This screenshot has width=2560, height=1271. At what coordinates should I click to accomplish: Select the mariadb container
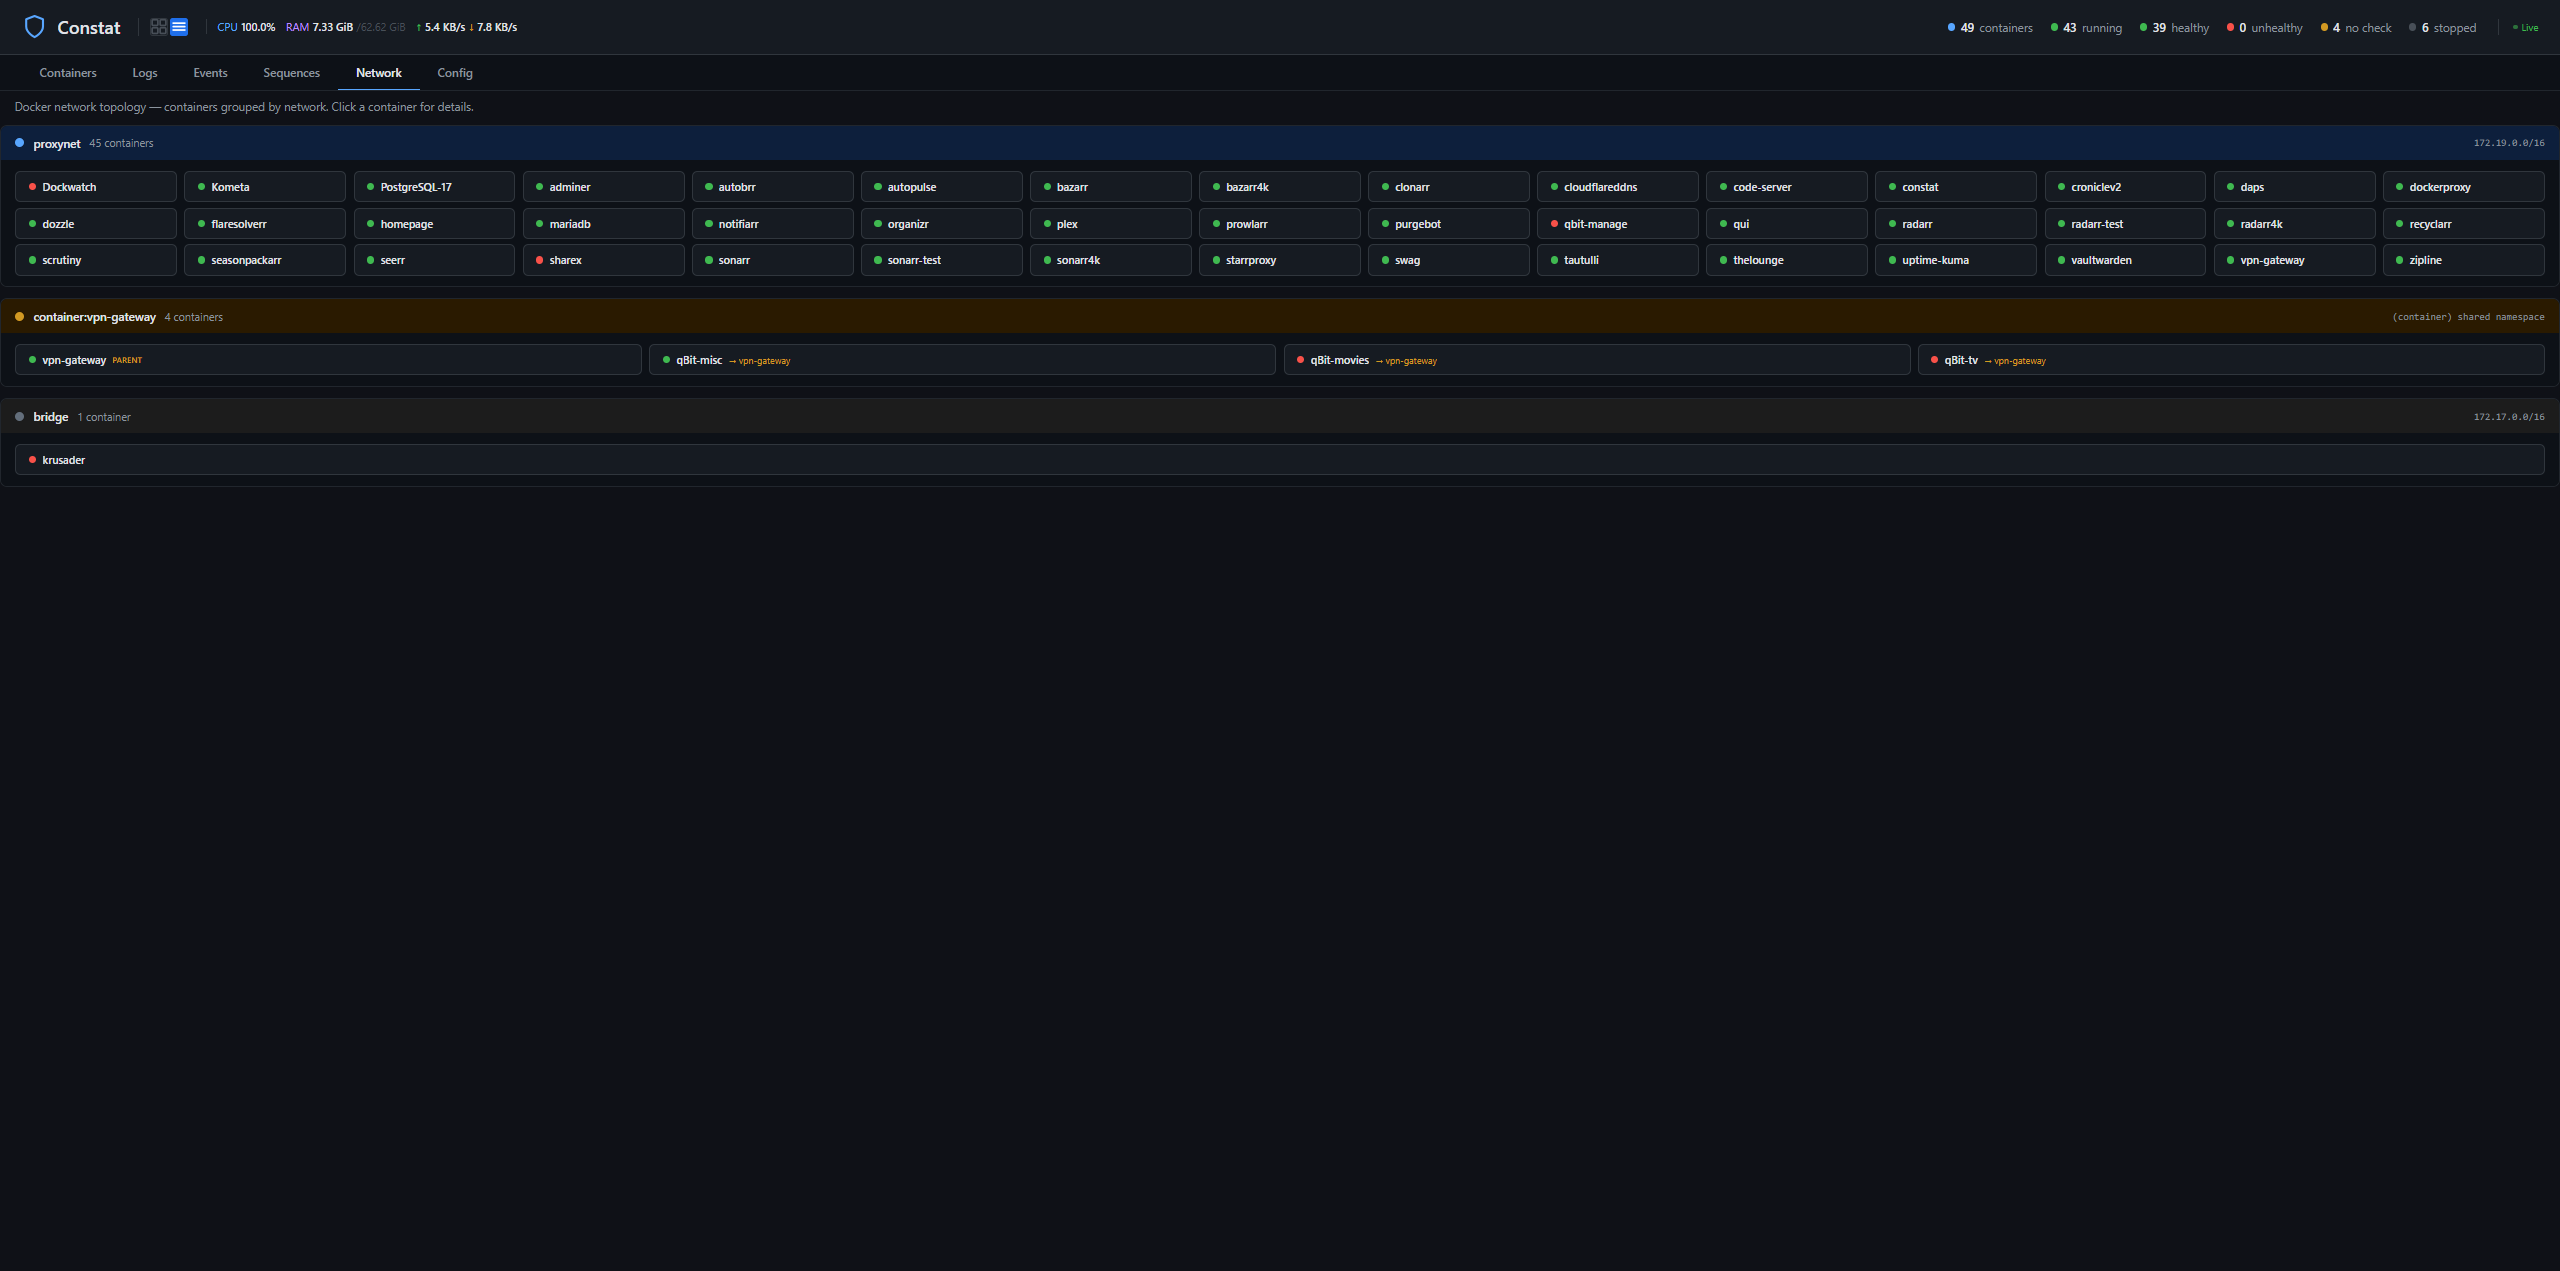[603, 224]
